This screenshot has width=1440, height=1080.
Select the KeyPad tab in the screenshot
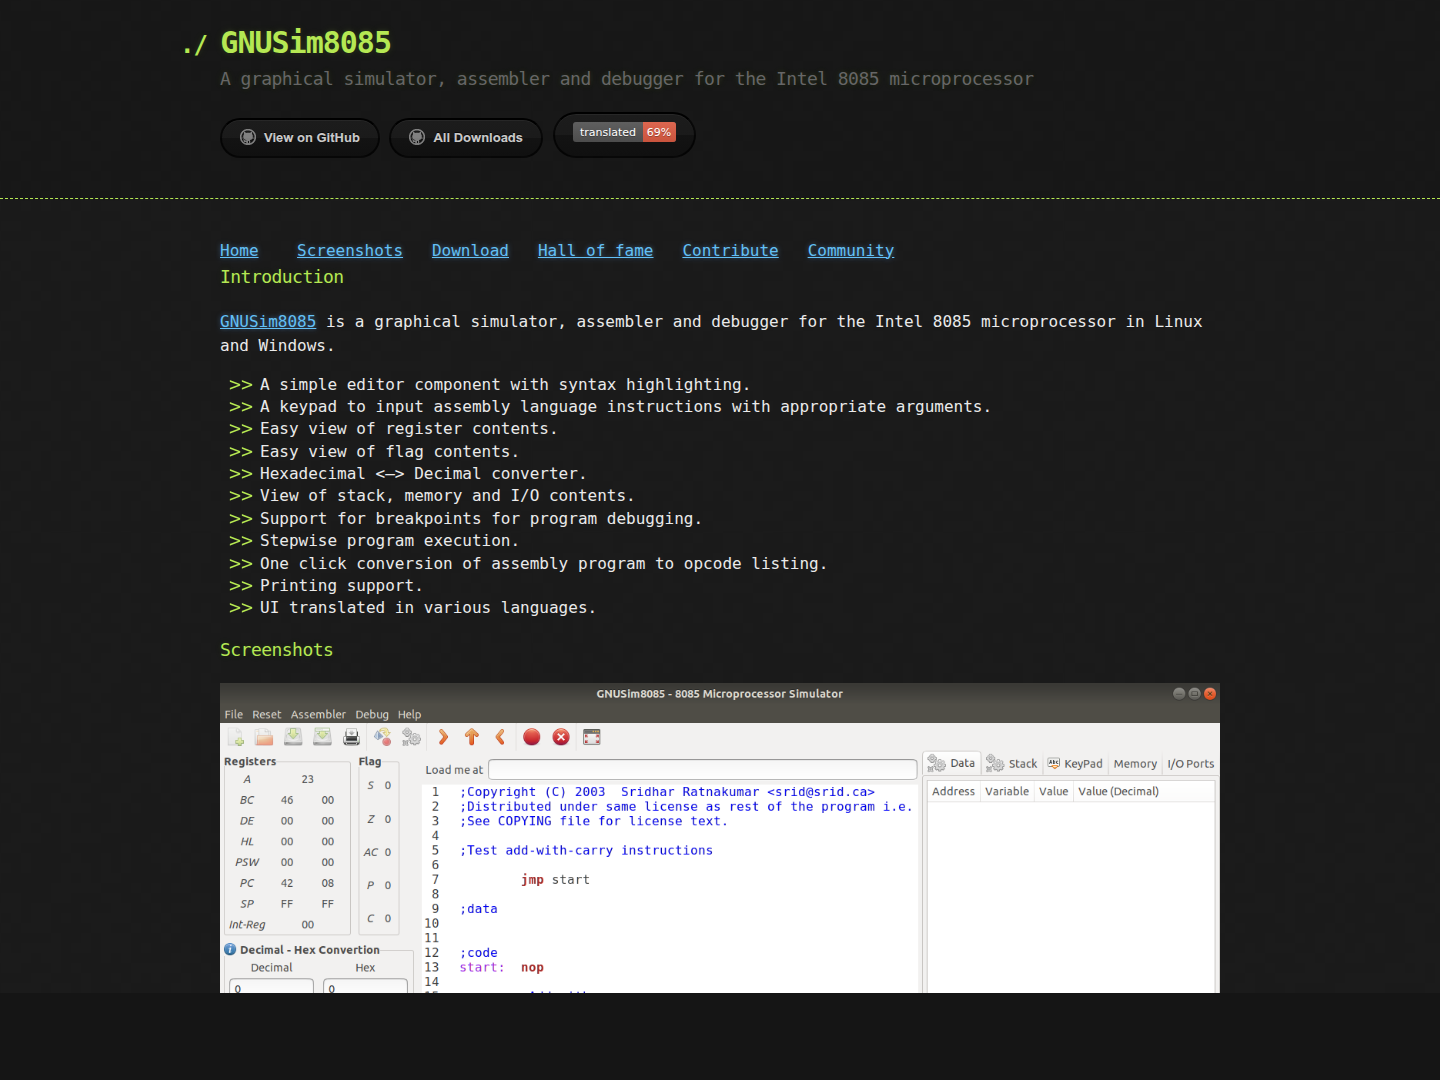(1075, 764)
